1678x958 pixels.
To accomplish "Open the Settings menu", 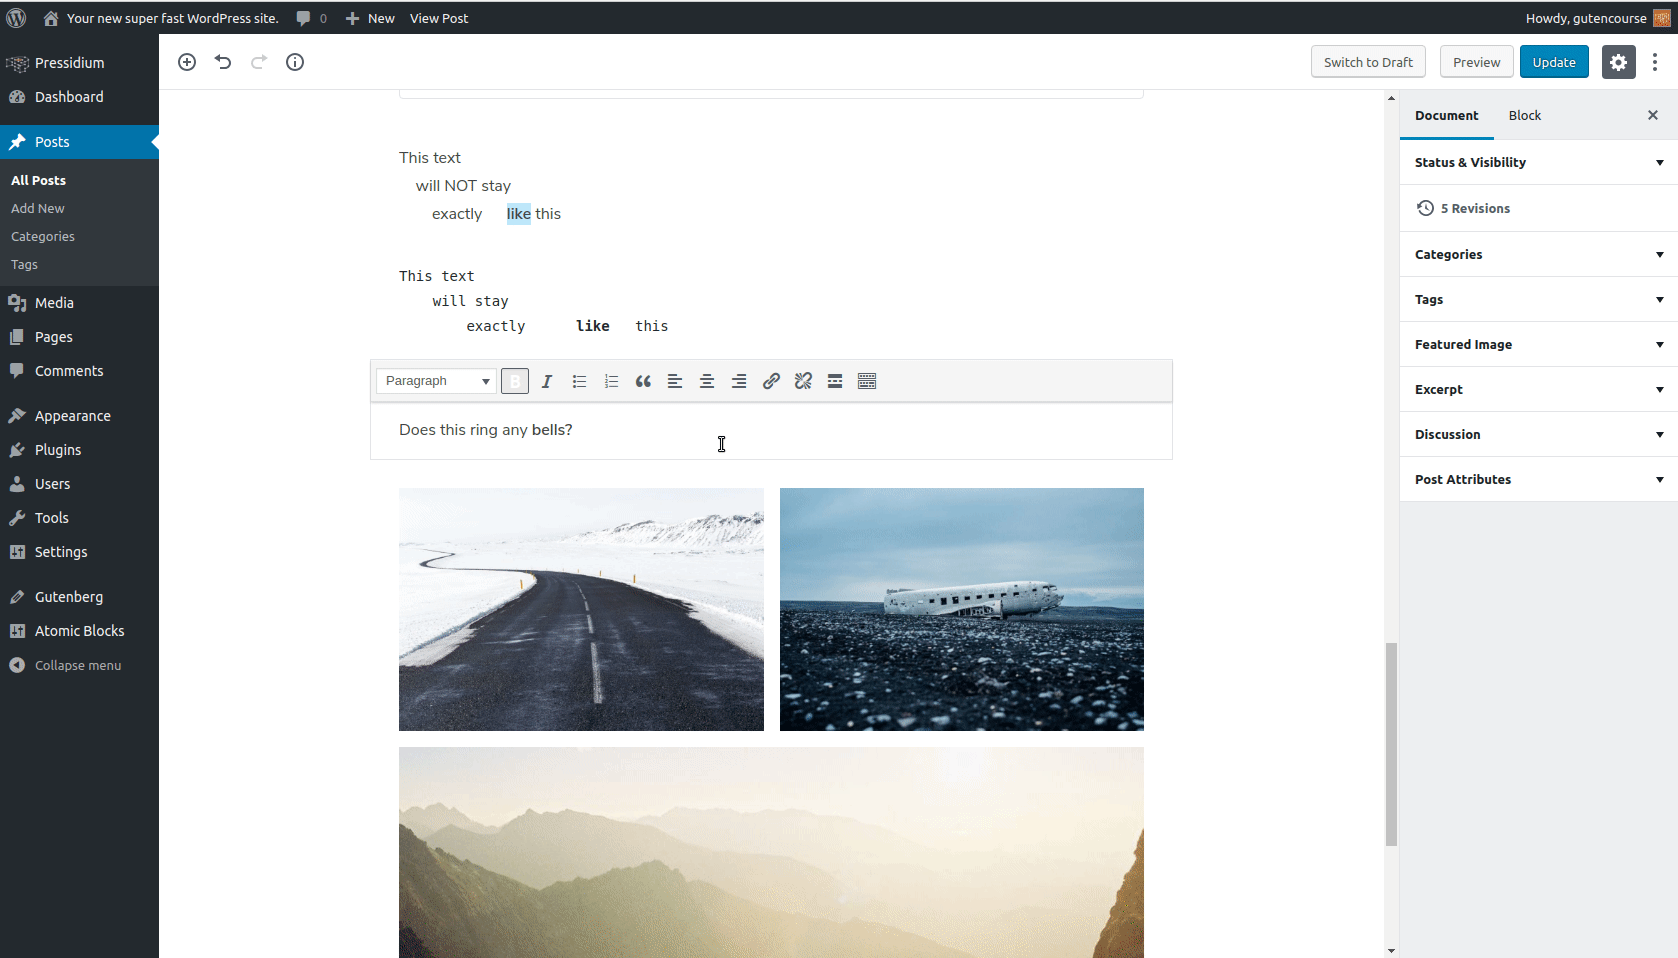I will [79, 552].
